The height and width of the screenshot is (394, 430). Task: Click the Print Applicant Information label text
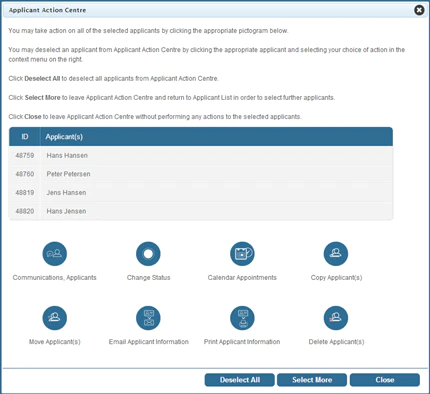(x=242, y=342)
